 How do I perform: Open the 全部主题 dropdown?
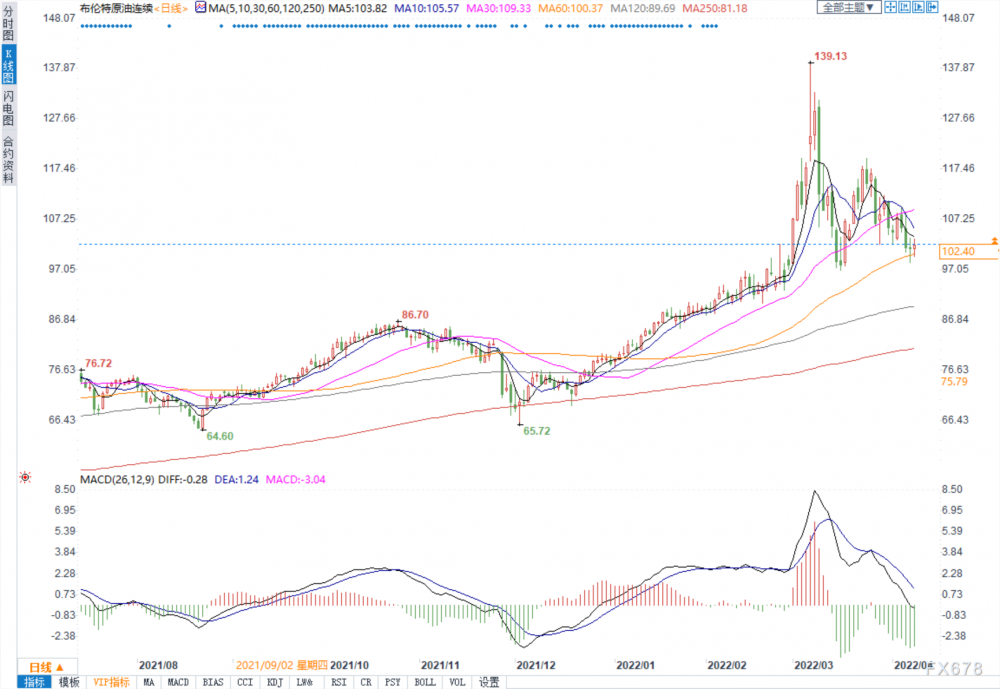tap(850, 8)
